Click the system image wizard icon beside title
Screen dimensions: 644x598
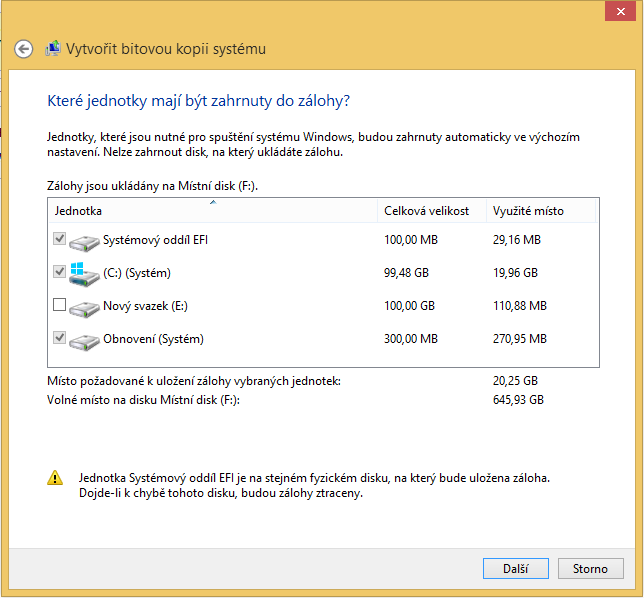pyautogui.click(x=53, y=49)
